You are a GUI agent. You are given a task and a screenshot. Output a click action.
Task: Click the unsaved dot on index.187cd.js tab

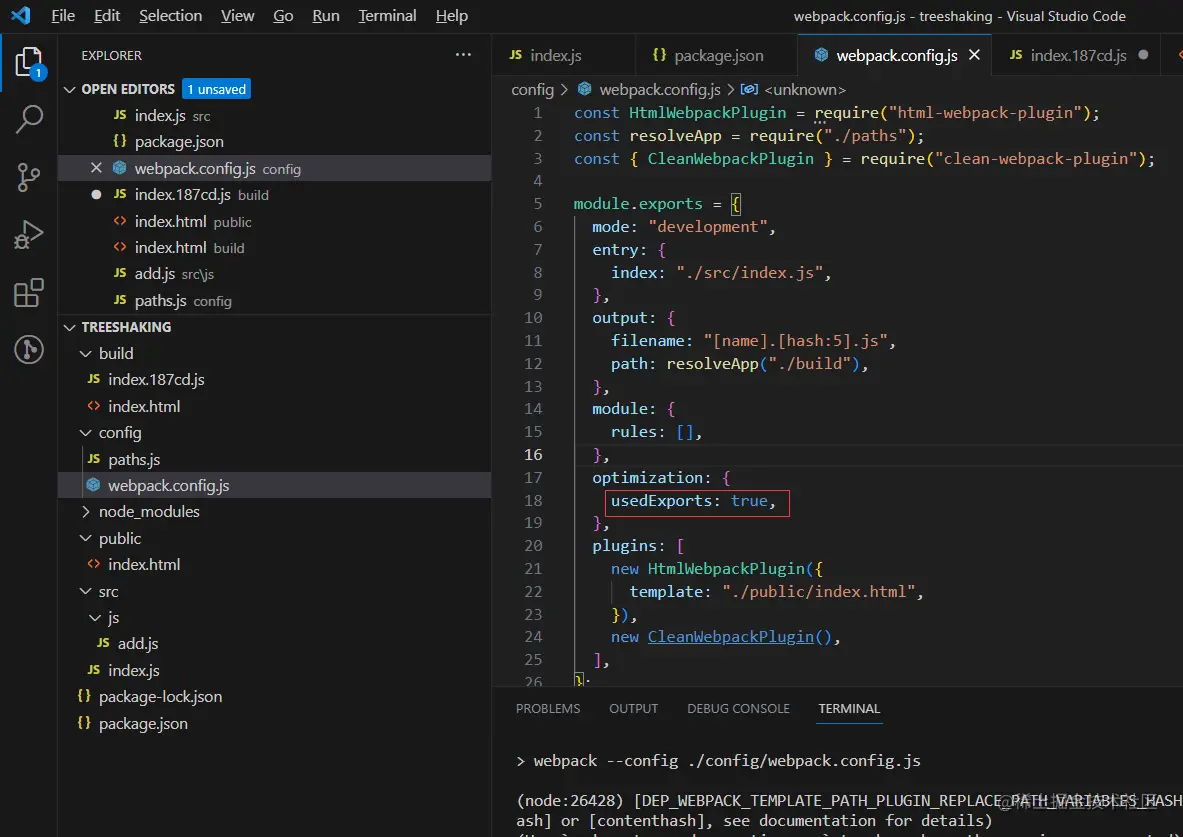pos(1143,55)
